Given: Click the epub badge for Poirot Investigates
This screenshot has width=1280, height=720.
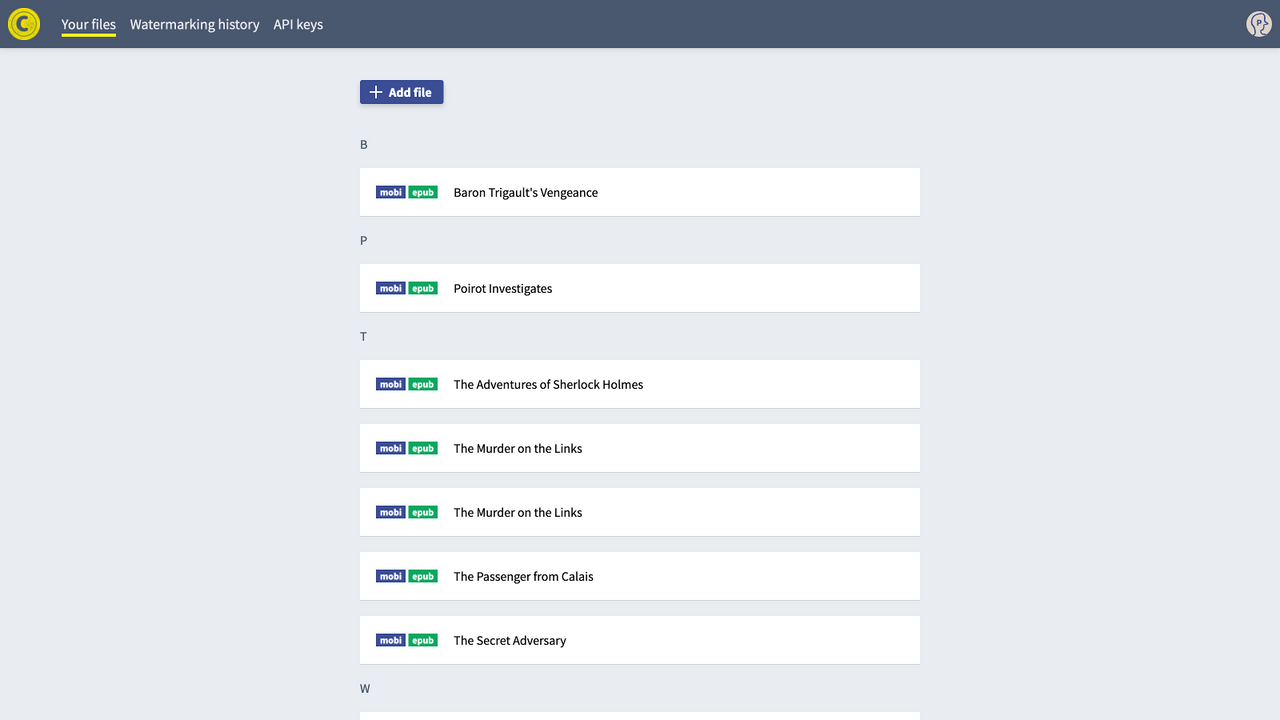Looking at the screenshot, I should (x=422, y=288).
